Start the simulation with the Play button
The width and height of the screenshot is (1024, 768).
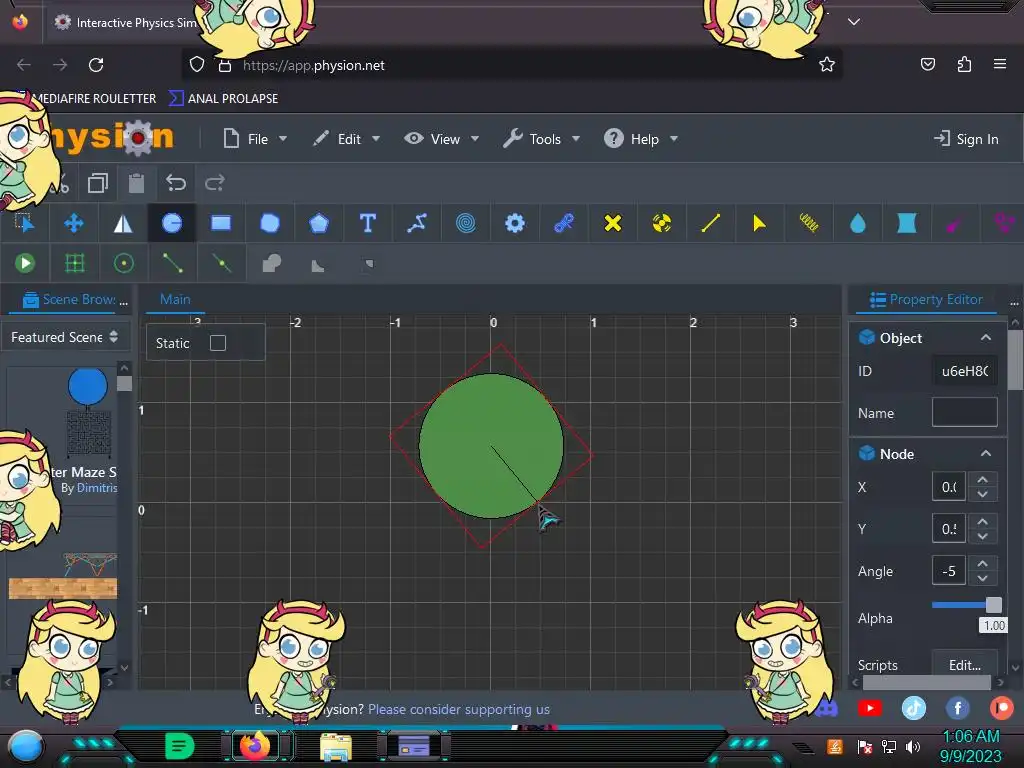click(x=25, y=263)
